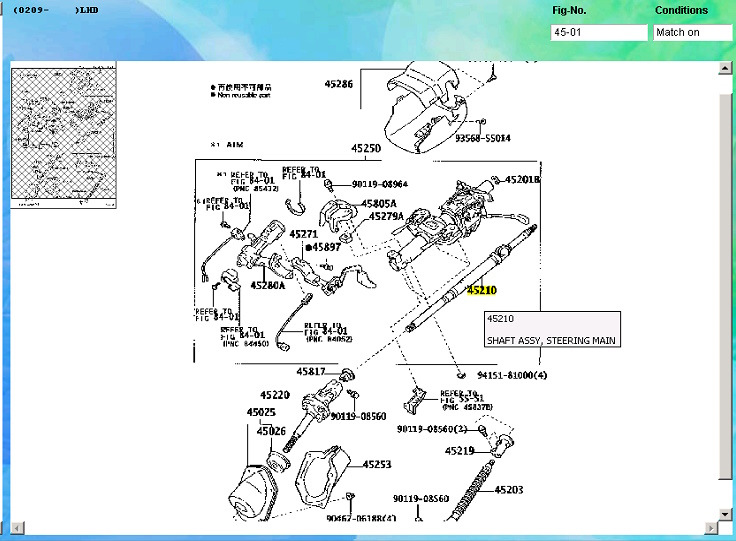736x541 pixels.
Task: Click the horizontal scrollbar right arrow
Action: click(x=711, y=528)
